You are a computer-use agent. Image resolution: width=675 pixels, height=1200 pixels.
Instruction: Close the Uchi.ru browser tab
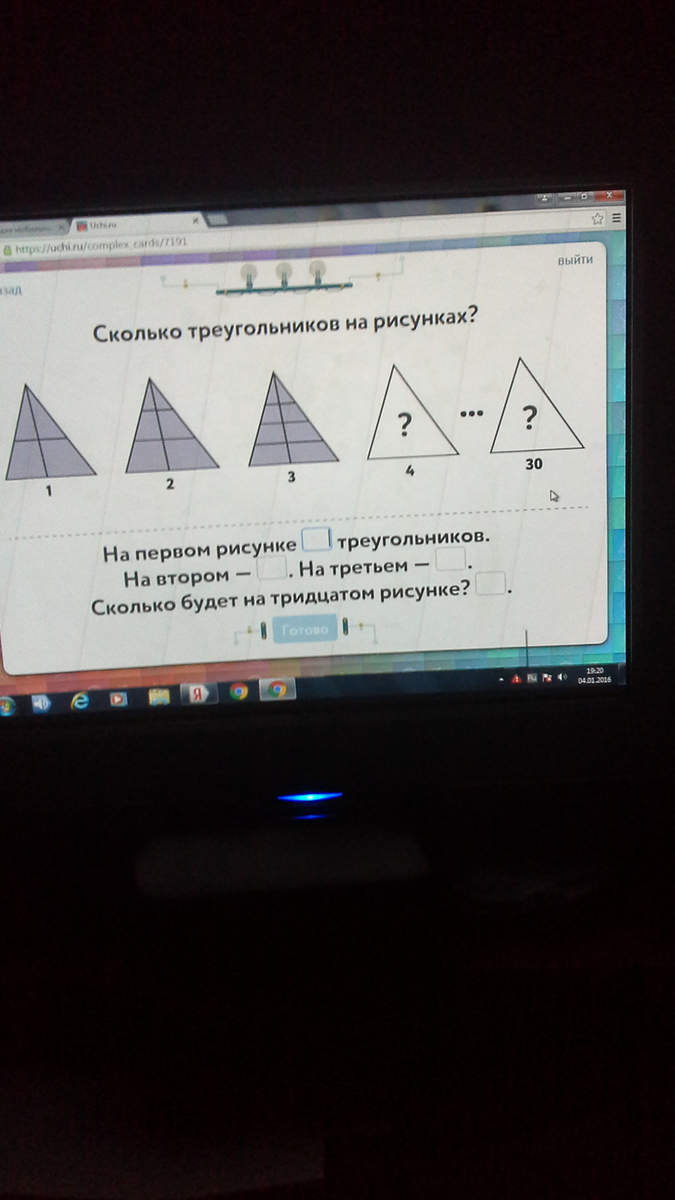pyautogui.click(x=196, y=220)
